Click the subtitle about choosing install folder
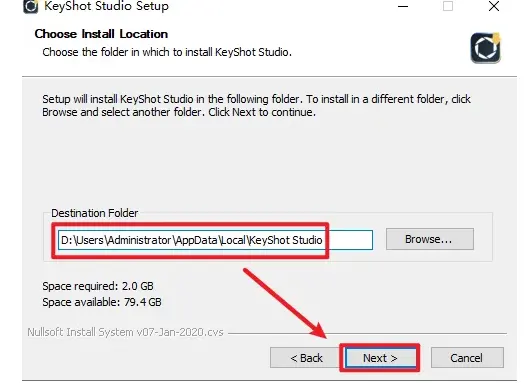Image resolution: width=525 pixels, height=383 pixels. tap(167, 52)
